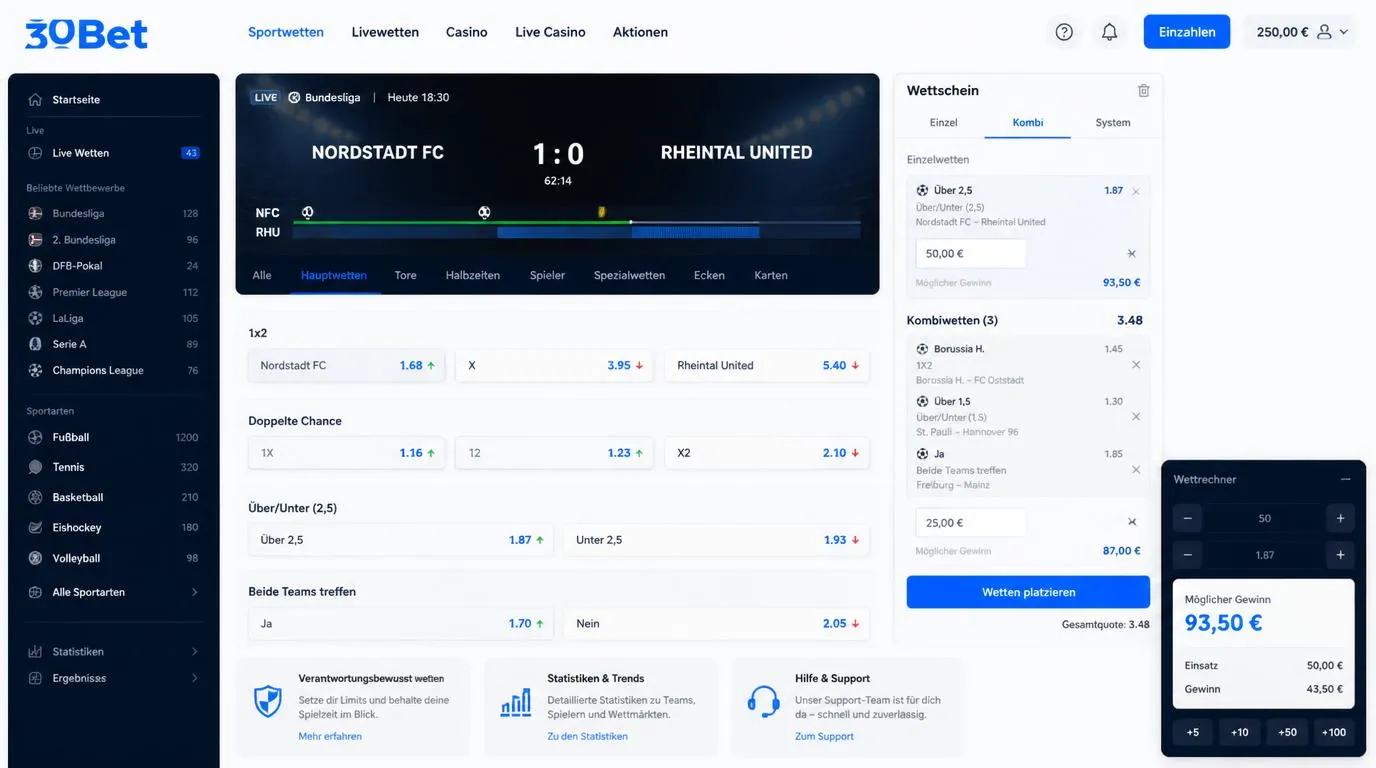Click the yellow card marker on the timeline
Screen dimensions: 1376x768
[601, 212]
